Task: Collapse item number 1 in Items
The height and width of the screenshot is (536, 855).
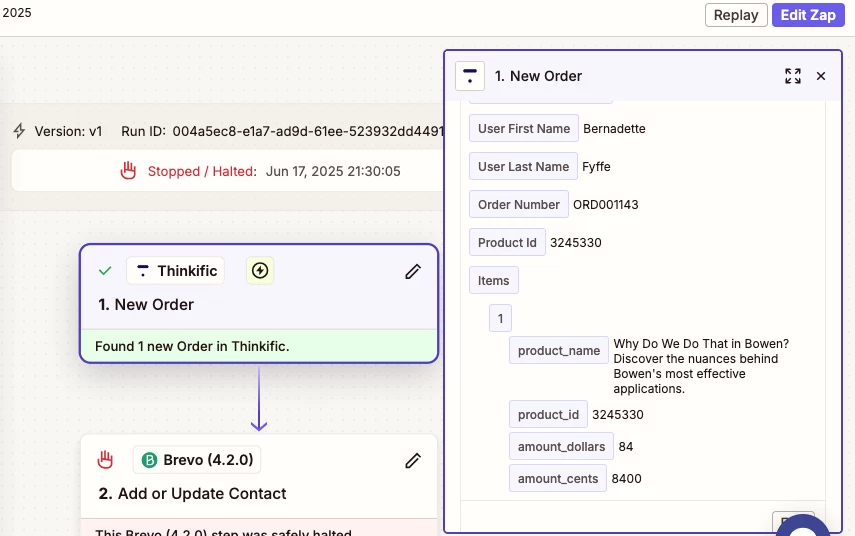Action: (500, 318)
